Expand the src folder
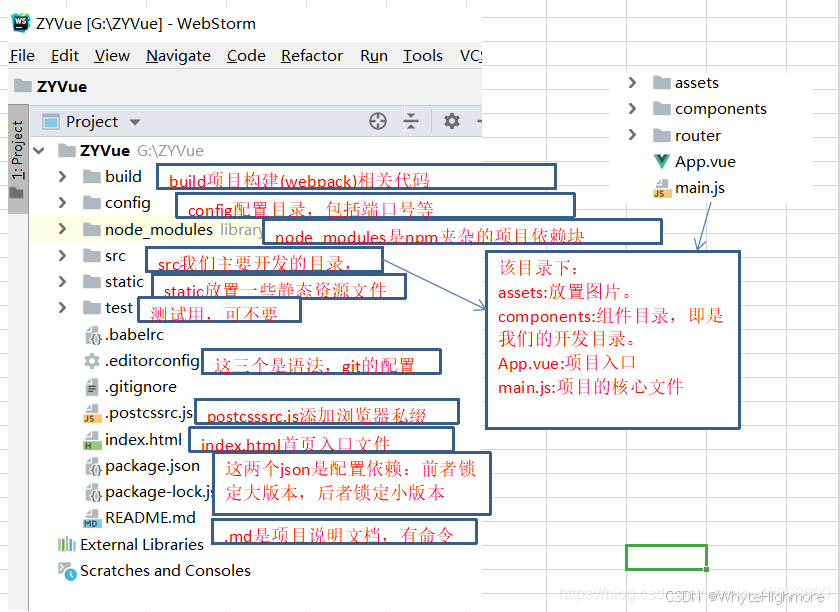 (62, 256)
